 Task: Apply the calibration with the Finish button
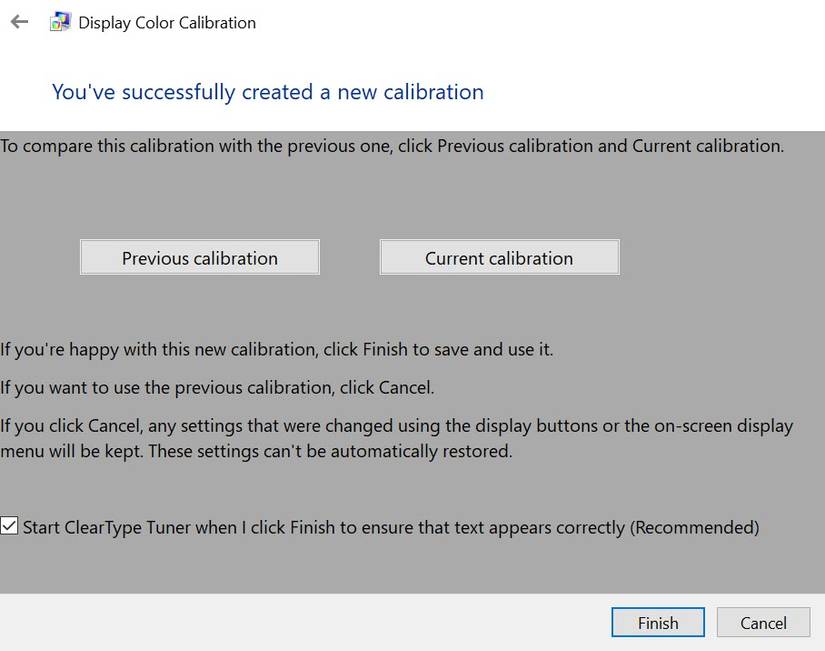pyautogui.click(x=657, y=622)
